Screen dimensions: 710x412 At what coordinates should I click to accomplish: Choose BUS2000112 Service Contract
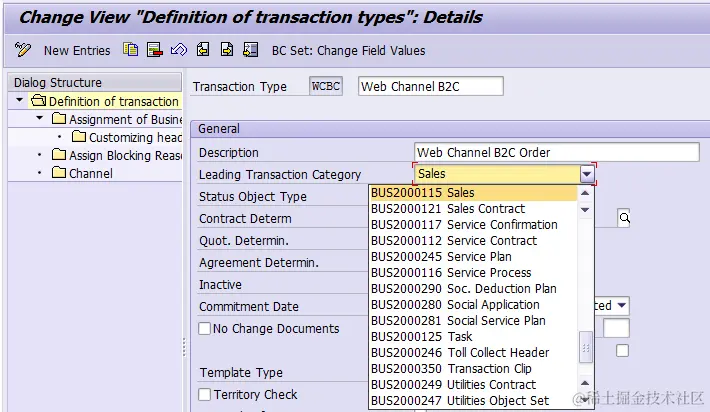click(473, 240)
